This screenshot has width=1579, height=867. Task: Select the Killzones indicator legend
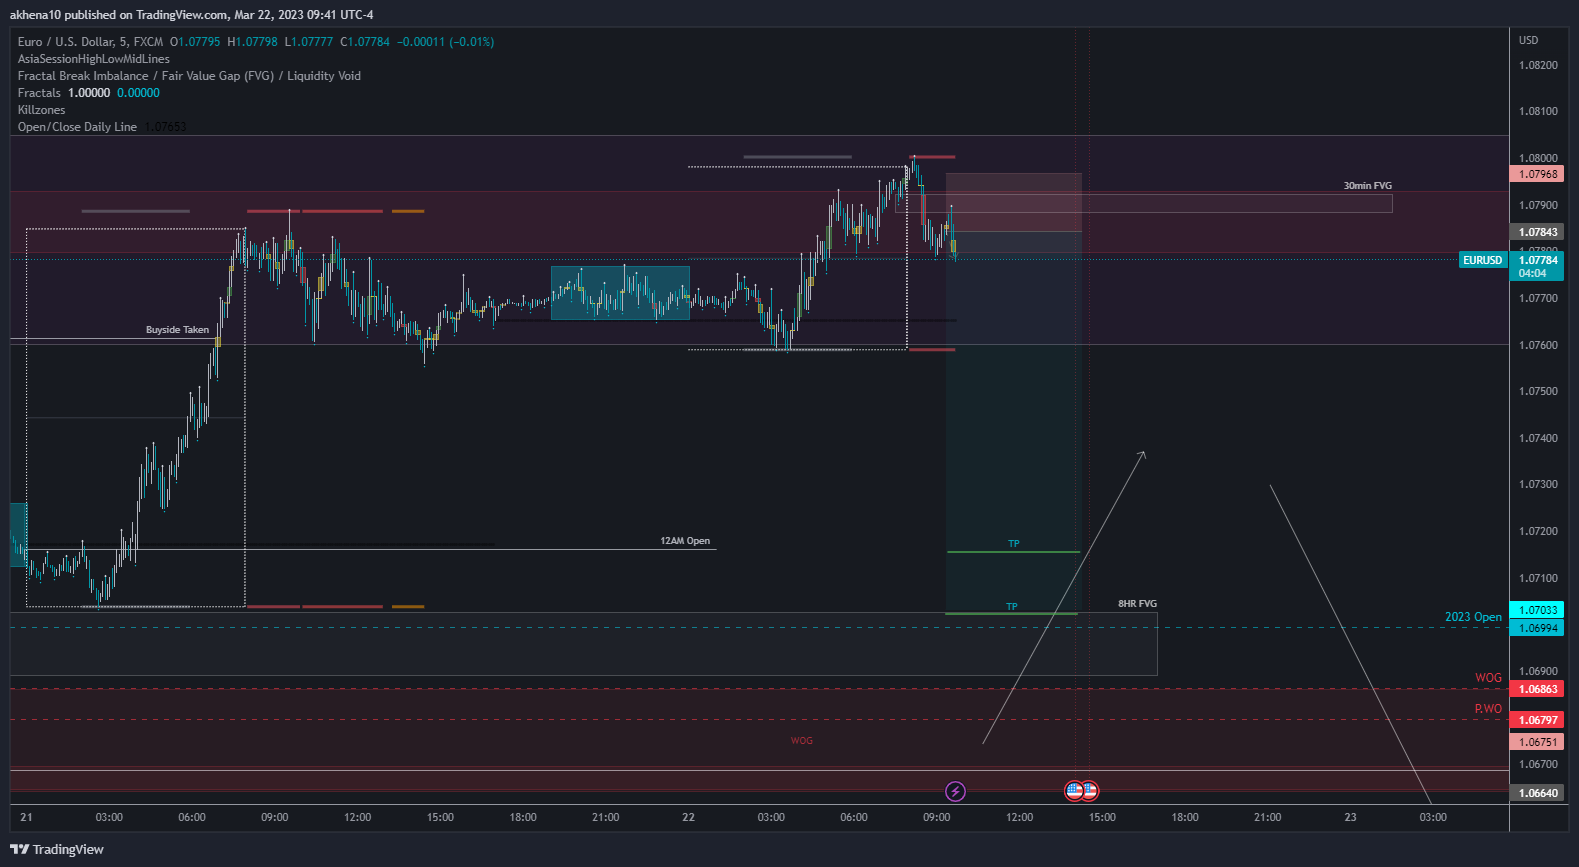(x=41, y=110)
